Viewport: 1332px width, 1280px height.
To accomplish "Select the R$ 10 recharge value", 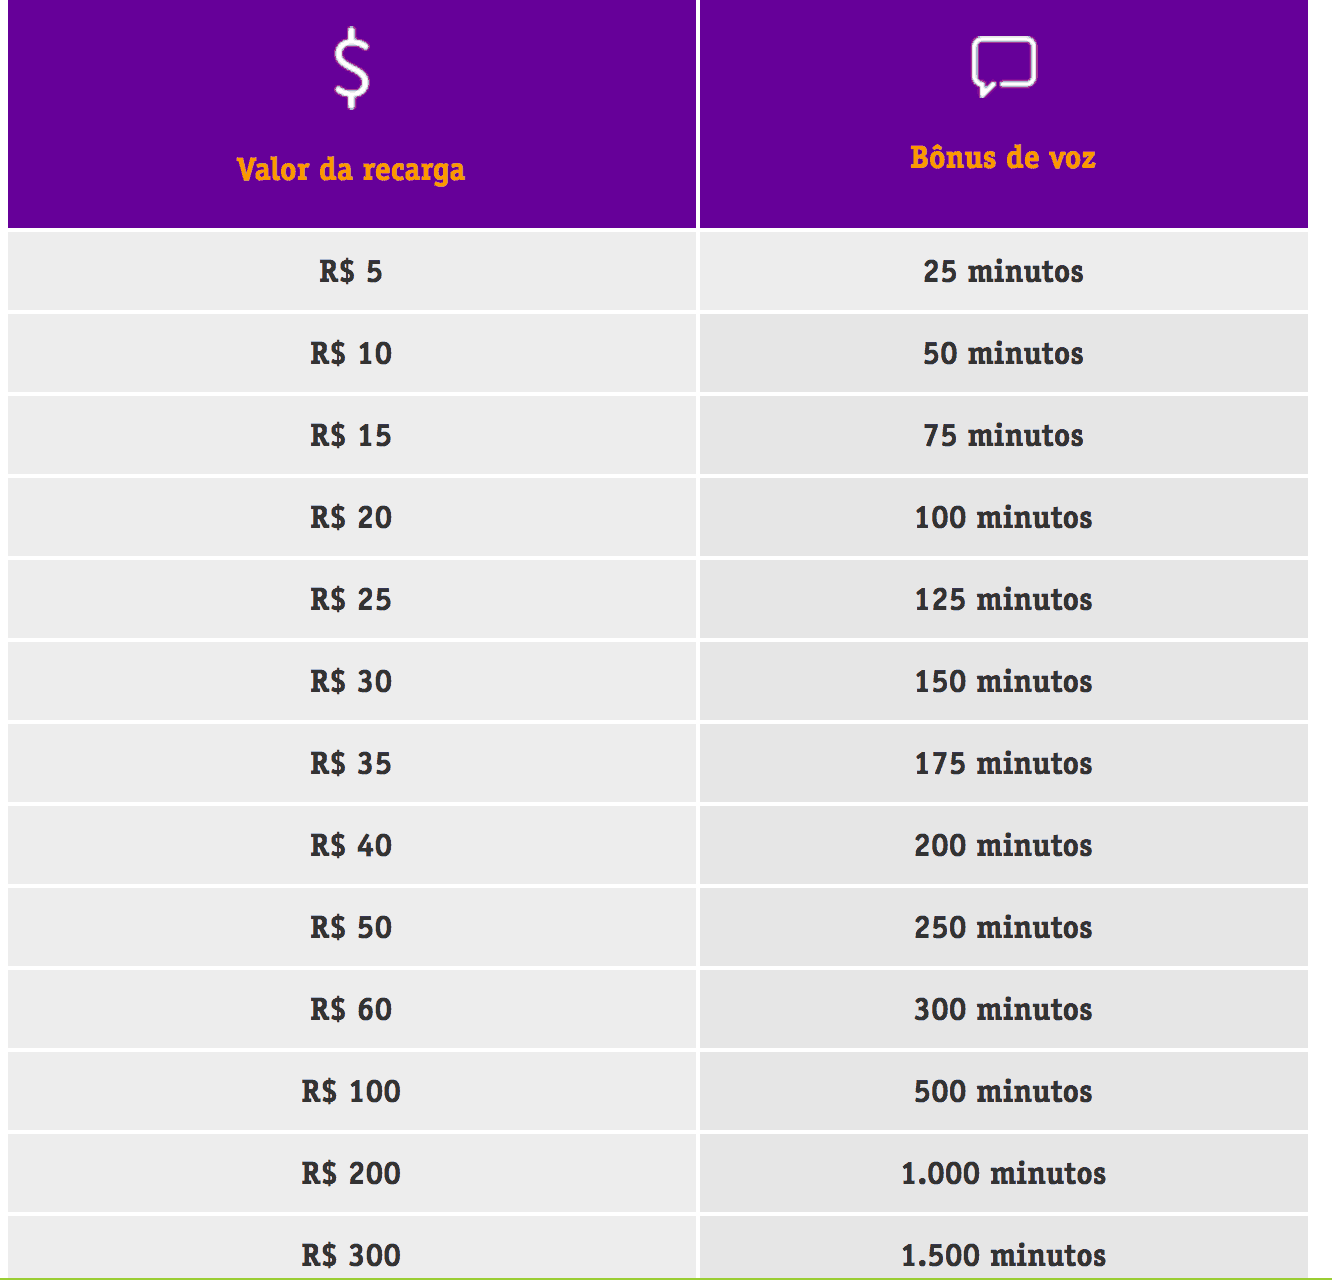I will click(351, 353).
